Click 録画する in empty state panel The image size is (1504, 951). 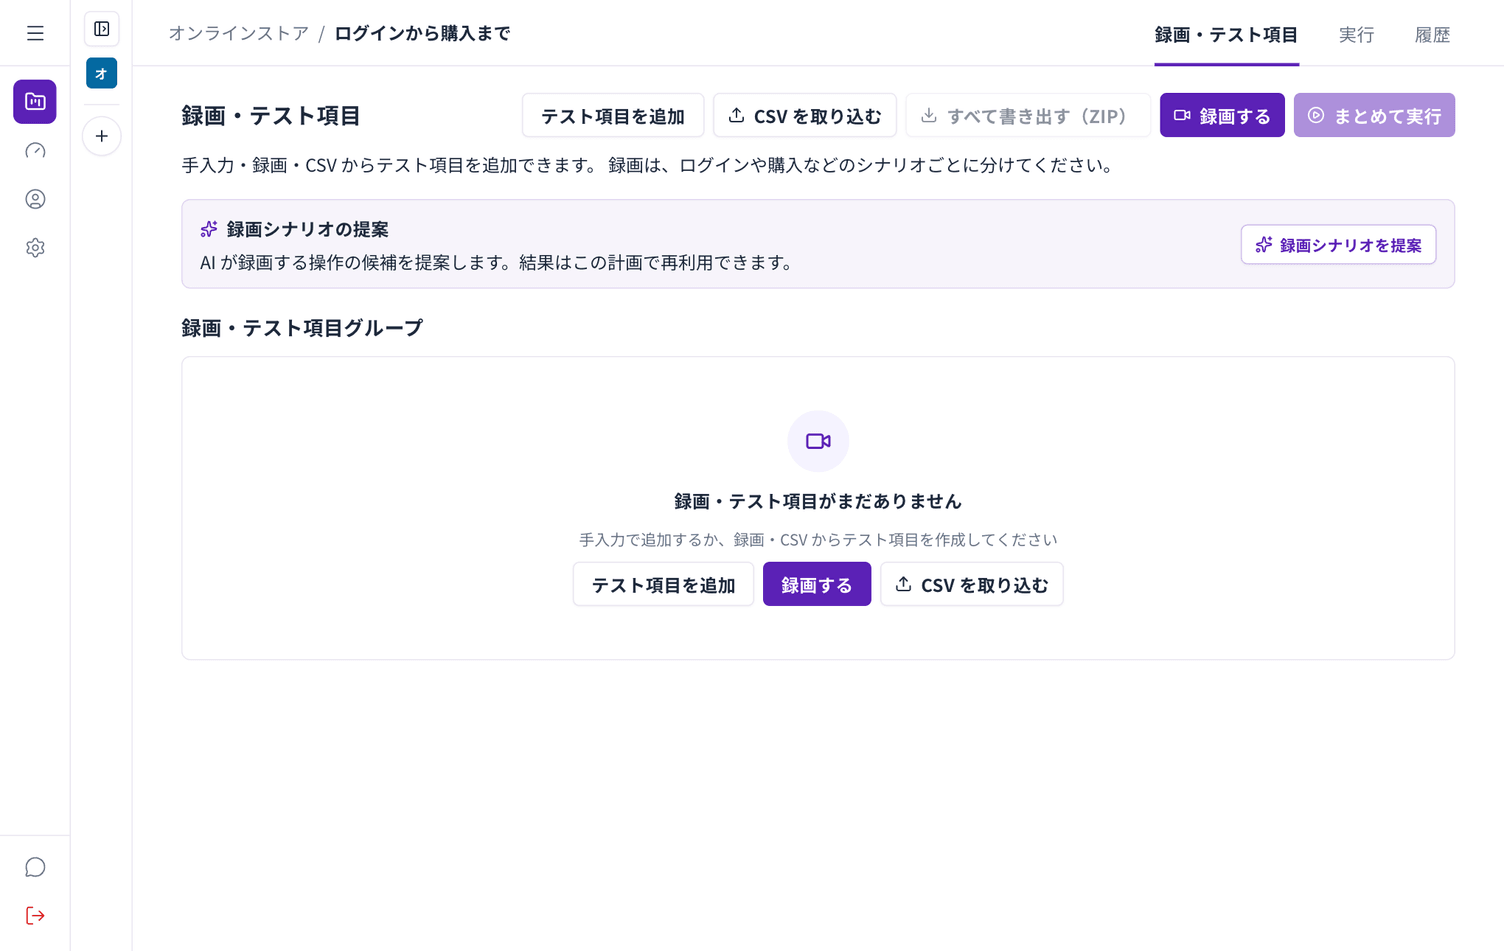pos(817,584)
